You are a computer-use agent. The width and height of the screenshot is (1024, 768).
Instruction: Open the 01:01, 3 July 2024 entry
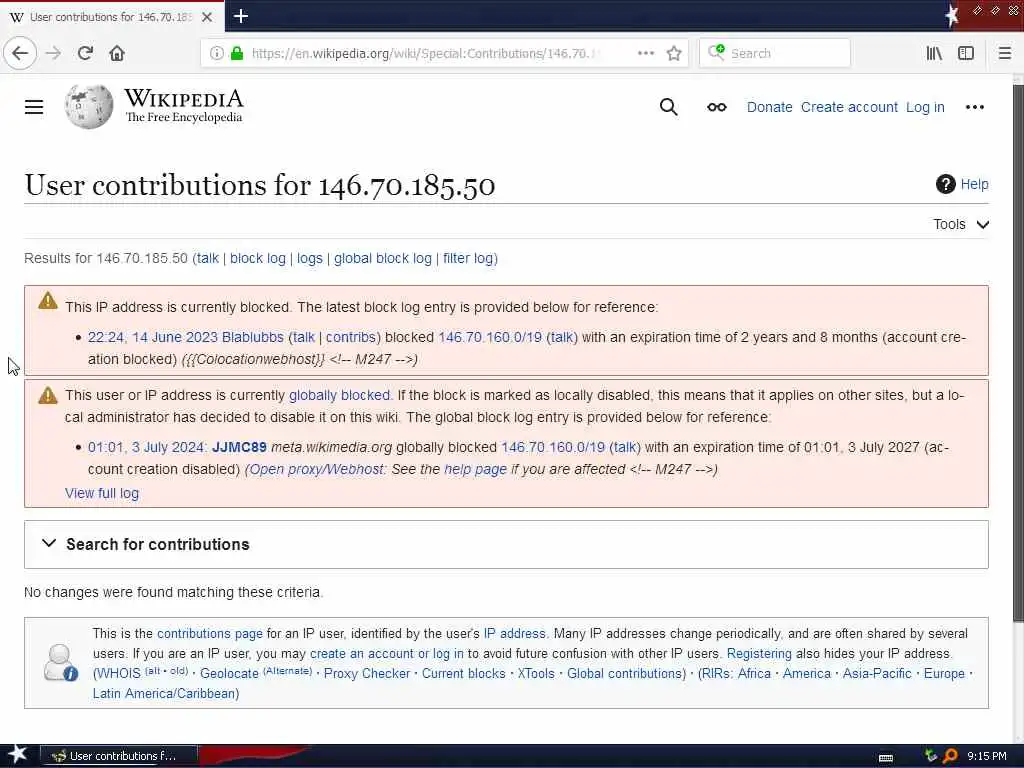[x=146, y=447]
